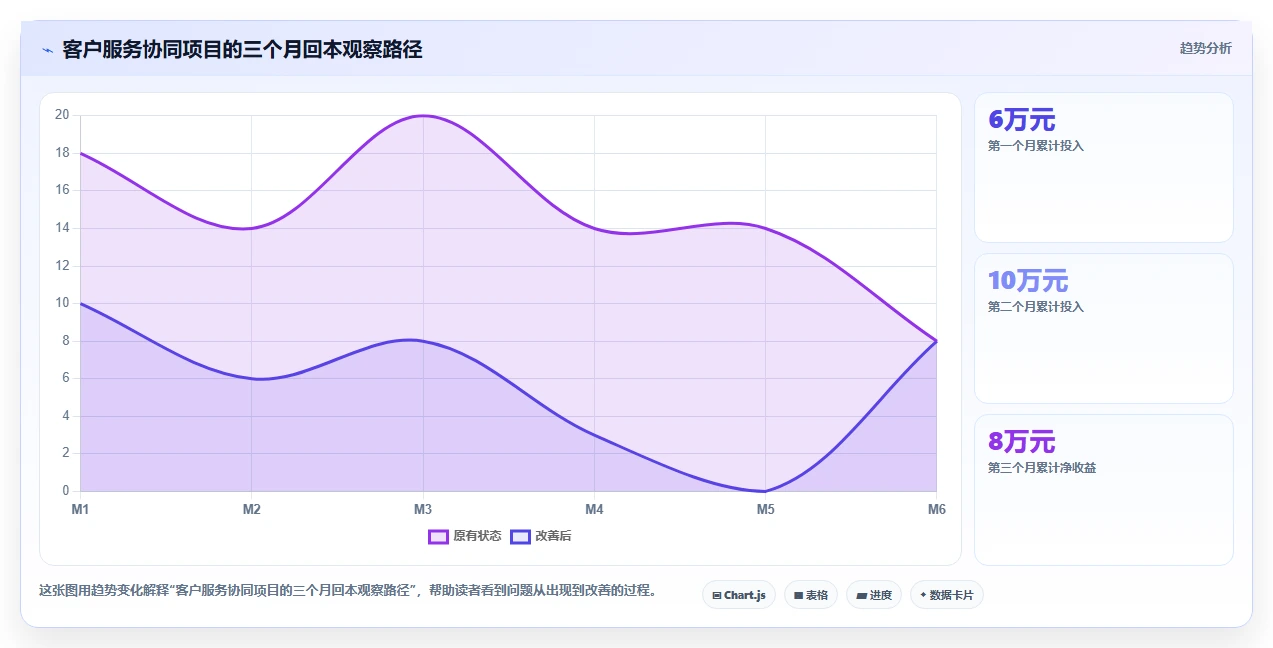Open the 6万元 first-month card
1273x648 pixels.
(1104, 168)
